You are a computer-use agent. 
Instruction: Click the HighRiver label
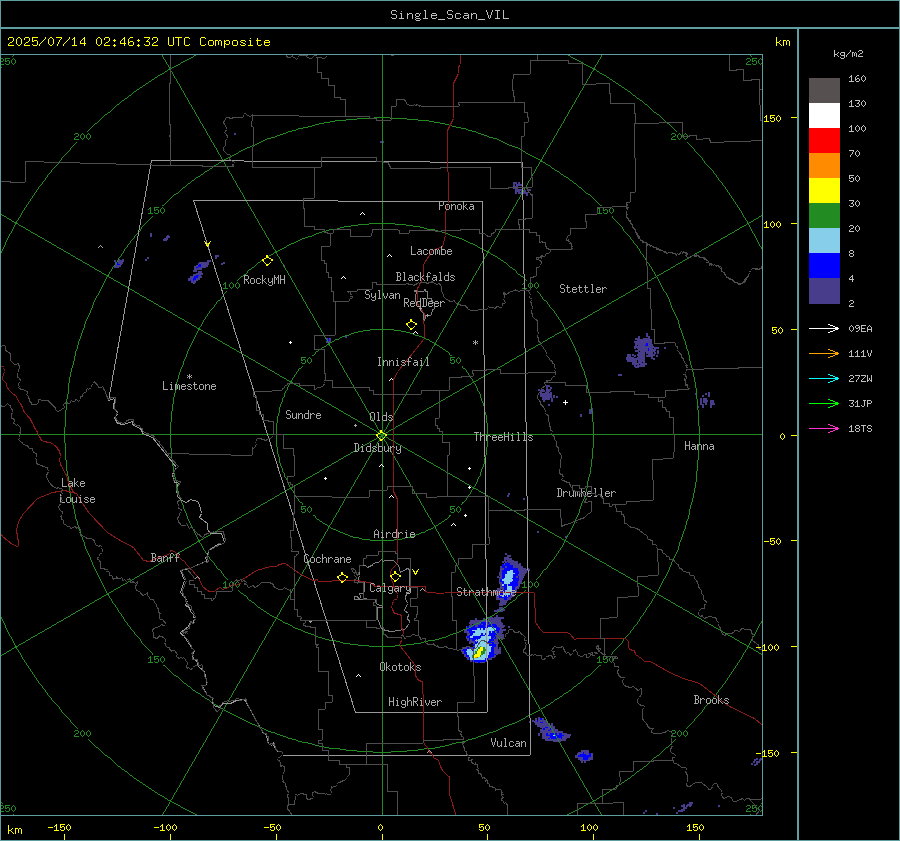tap(415, 702)
